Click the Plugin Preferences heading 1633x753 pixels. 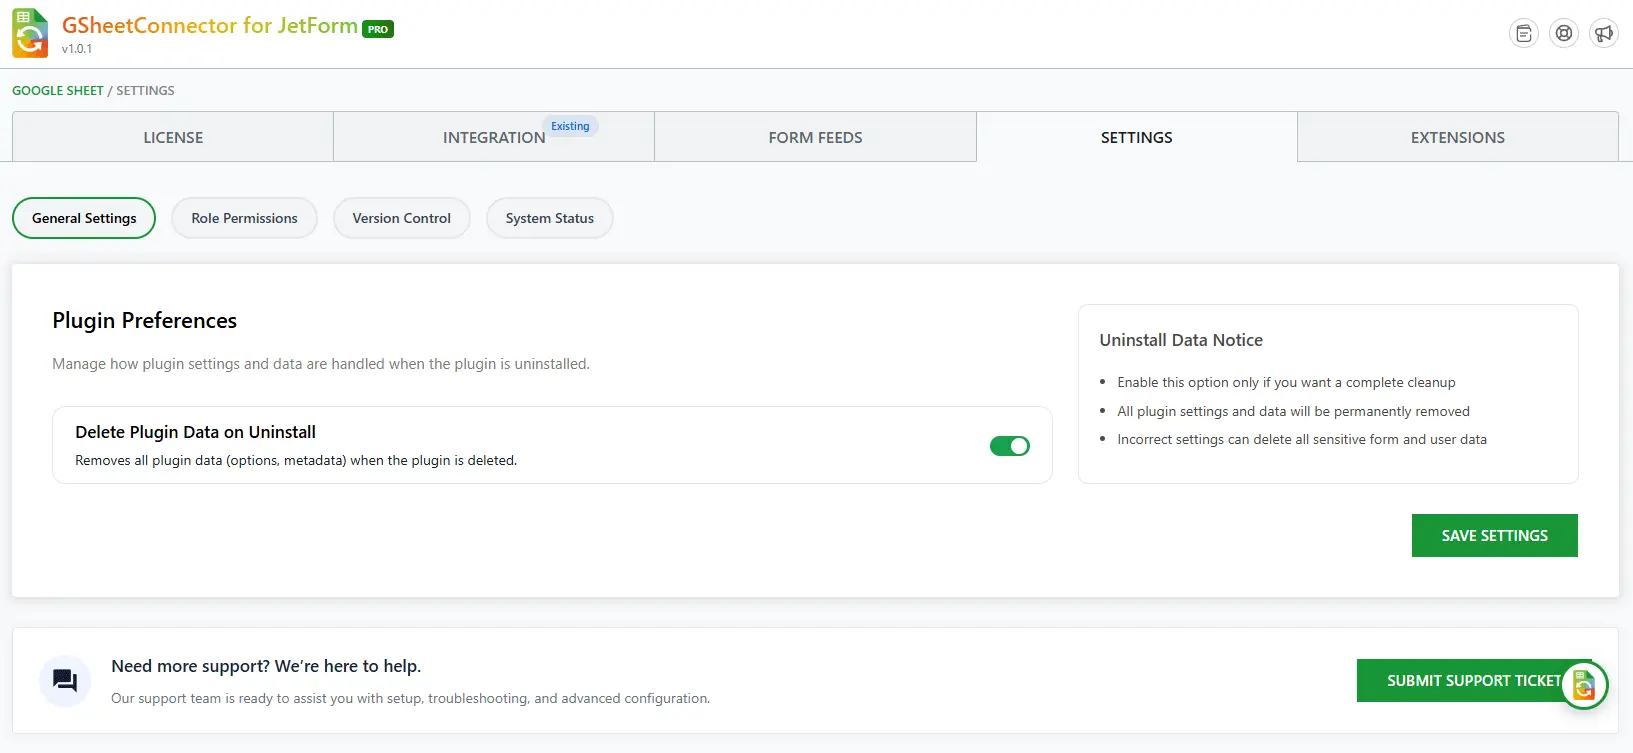pos(145,320)
